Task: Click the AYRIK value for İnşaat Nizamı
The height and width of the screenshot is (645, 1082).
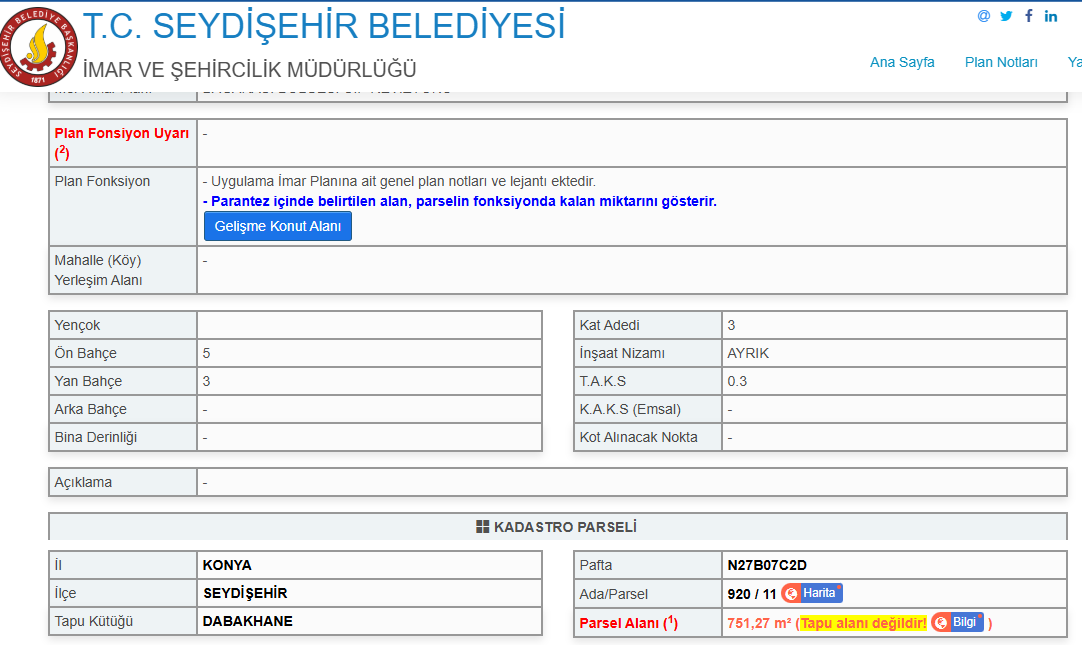Action: click(x=748, y=353)
